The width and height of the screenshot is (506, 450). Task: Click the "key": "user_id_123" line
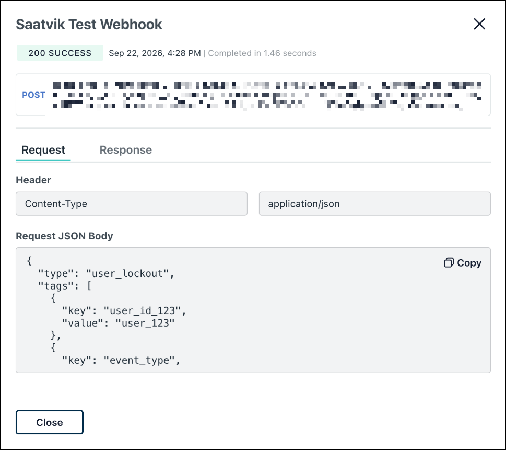point(124,311)
